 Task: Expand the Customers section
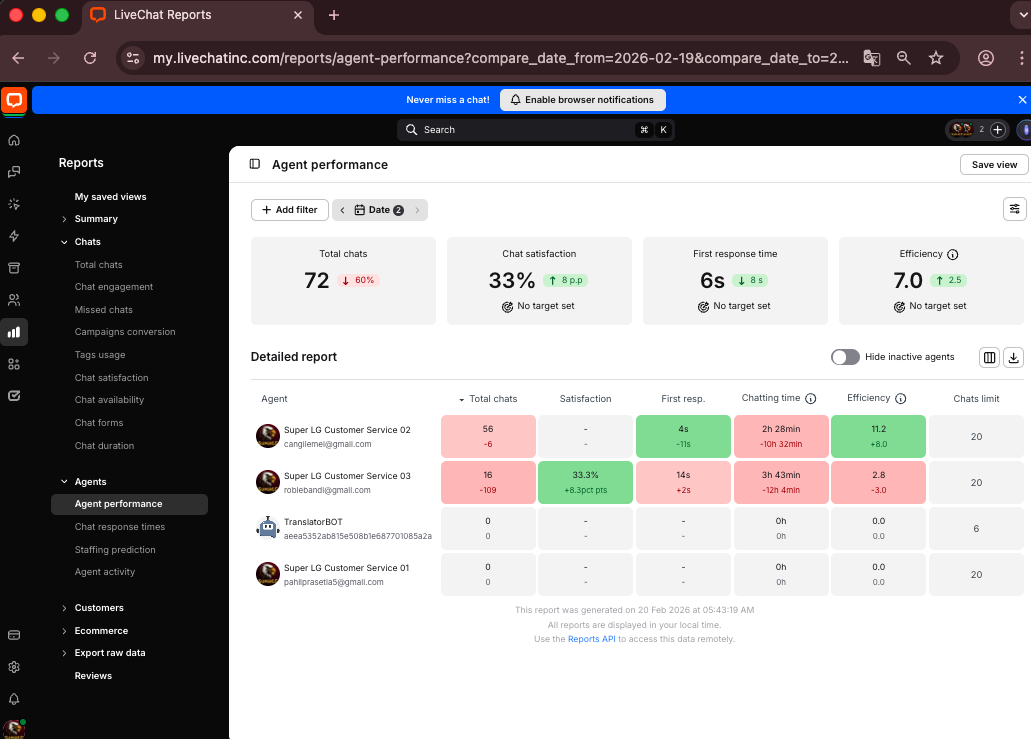click(x=99, y=608)
